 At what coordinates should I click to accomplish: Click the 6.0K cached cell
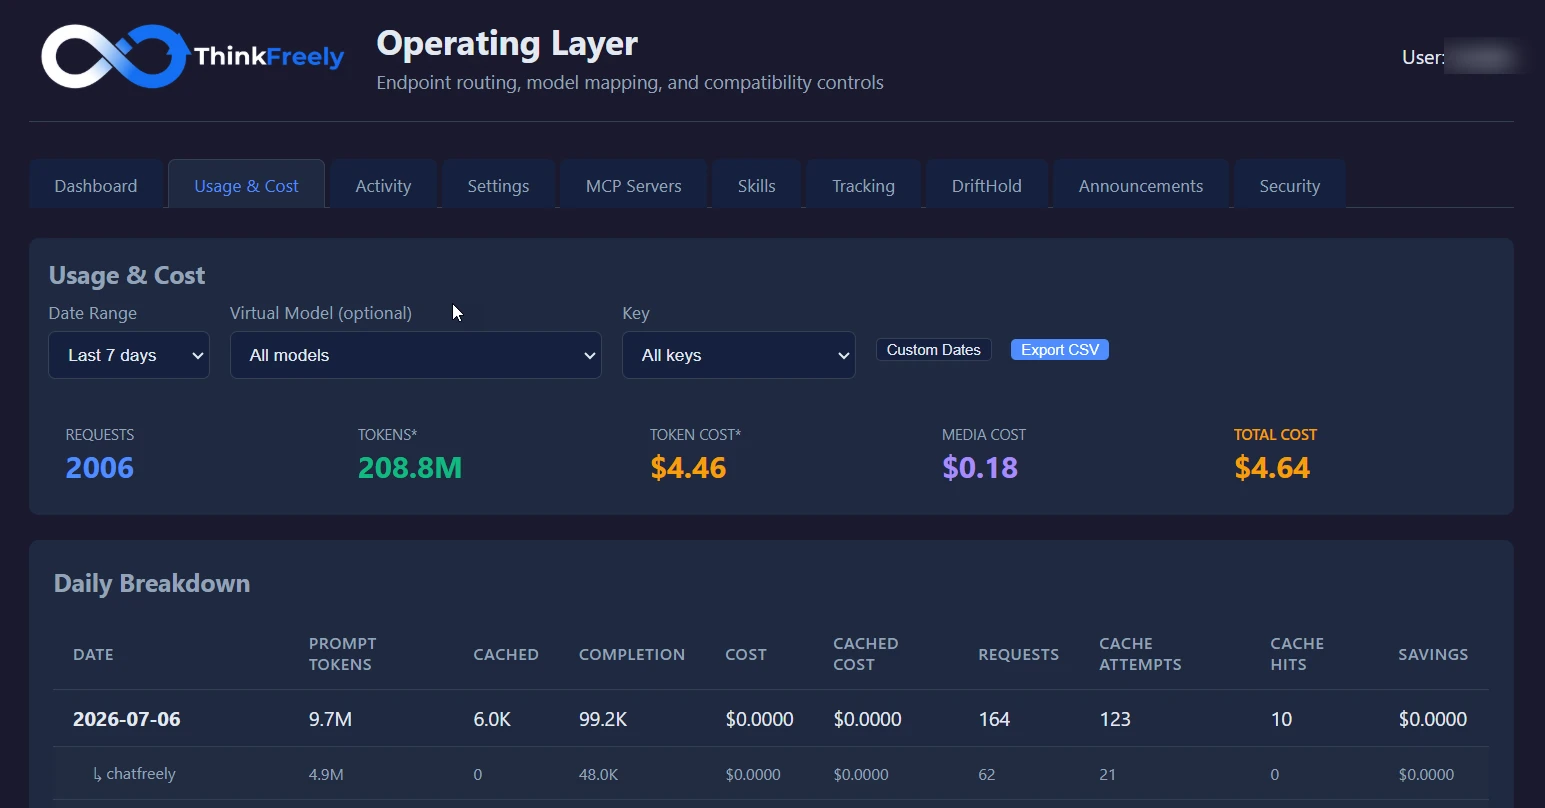(x=492, y=719)
